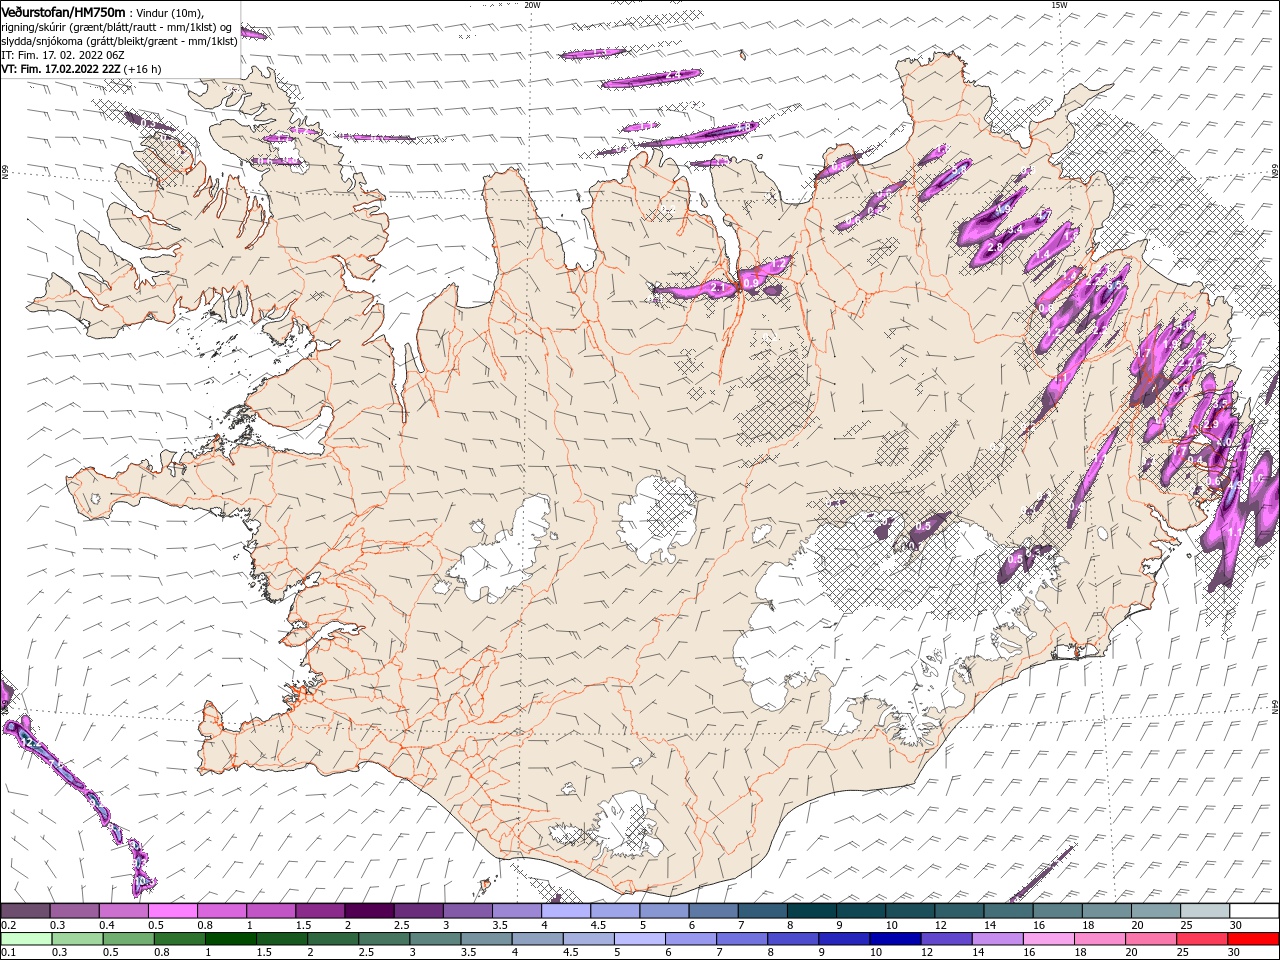Click the 14 light purple rain scale swatch
1280x960 pixels.
click(x=998, y=939)
